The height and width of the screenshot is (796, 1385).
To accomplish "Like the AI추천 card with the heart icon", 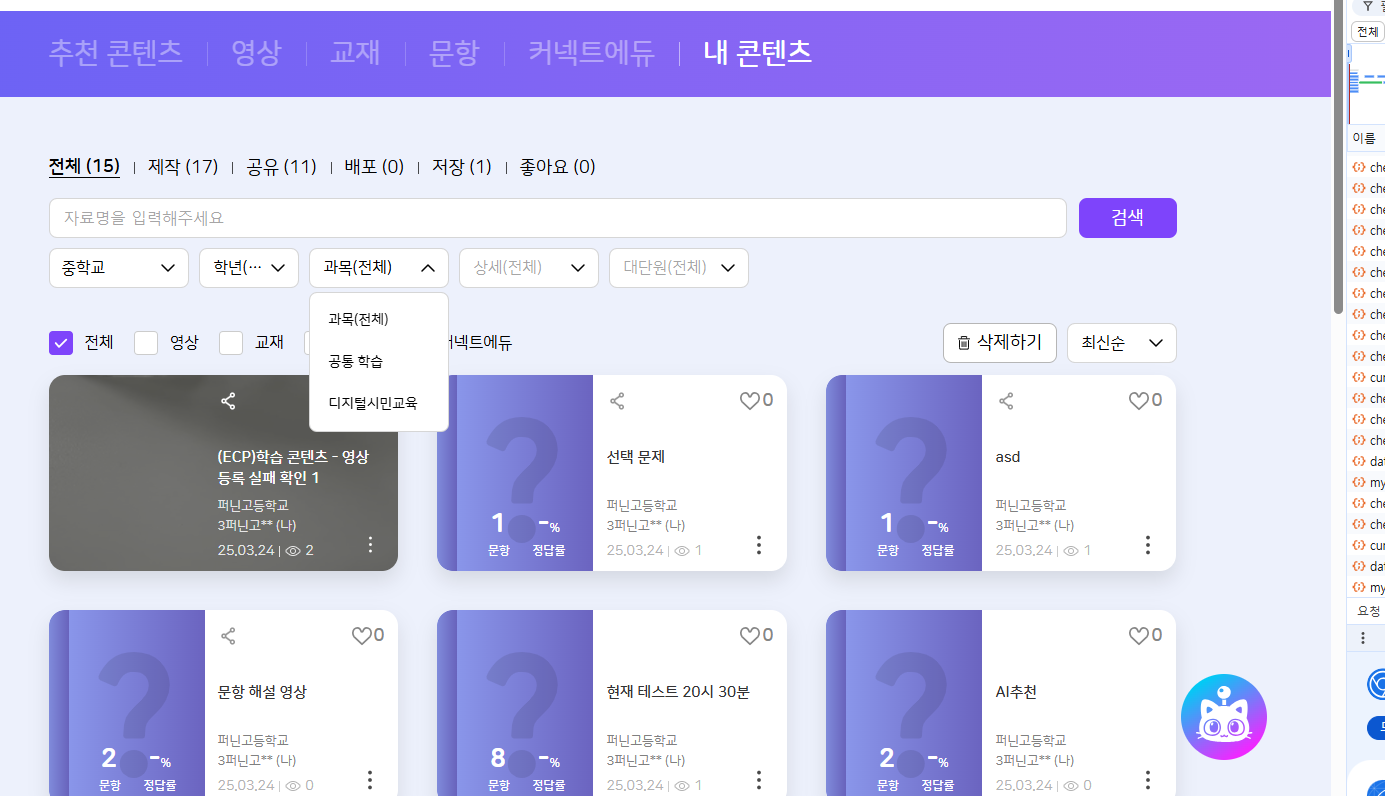I will pos(1138,636).
